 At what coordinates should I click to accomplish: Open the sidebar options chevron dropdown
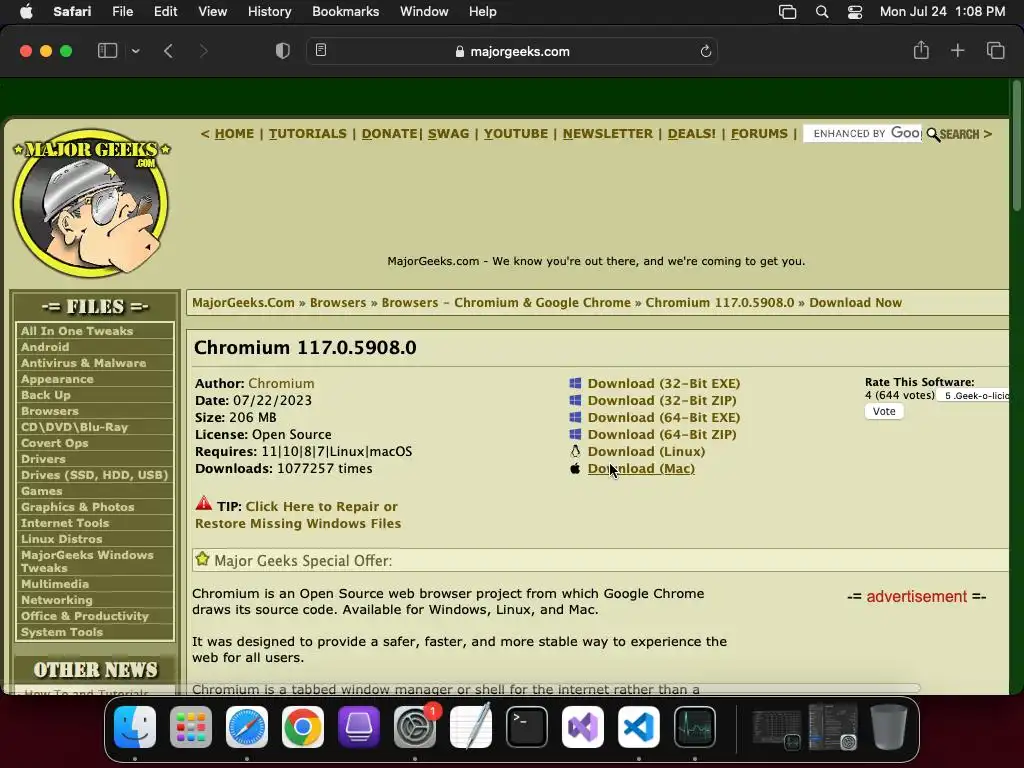point(135,51)
